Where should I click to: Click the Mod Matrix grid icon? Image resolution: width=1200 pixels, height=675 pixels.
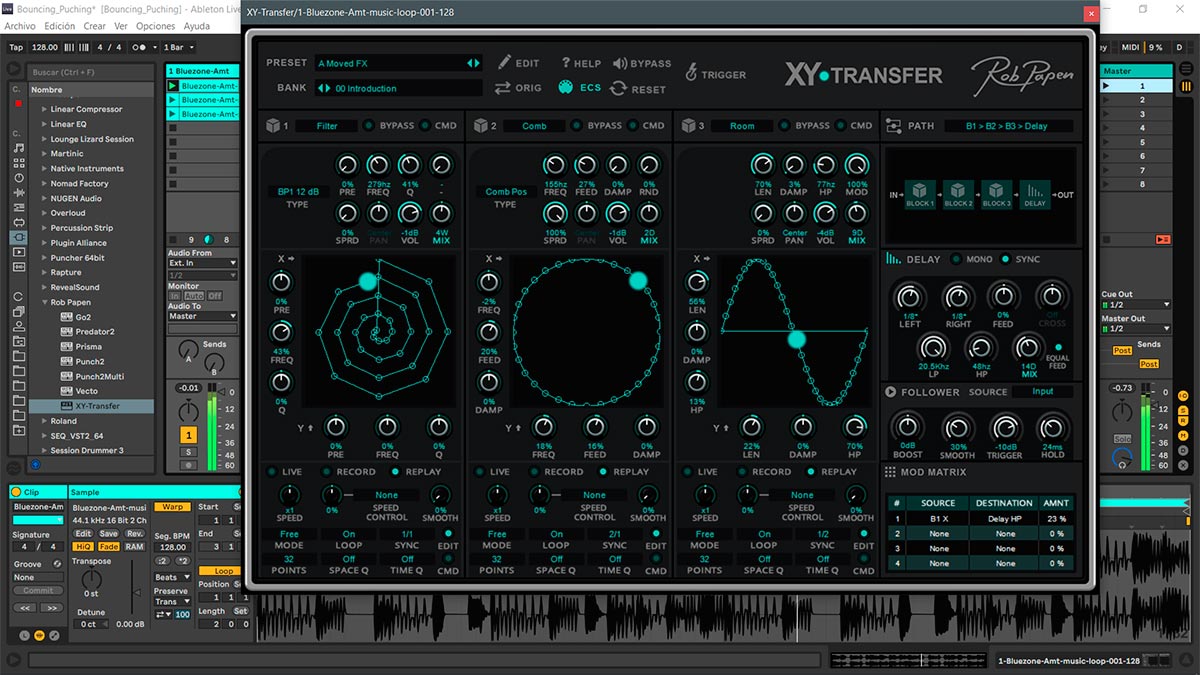click(x=890, y=472)
